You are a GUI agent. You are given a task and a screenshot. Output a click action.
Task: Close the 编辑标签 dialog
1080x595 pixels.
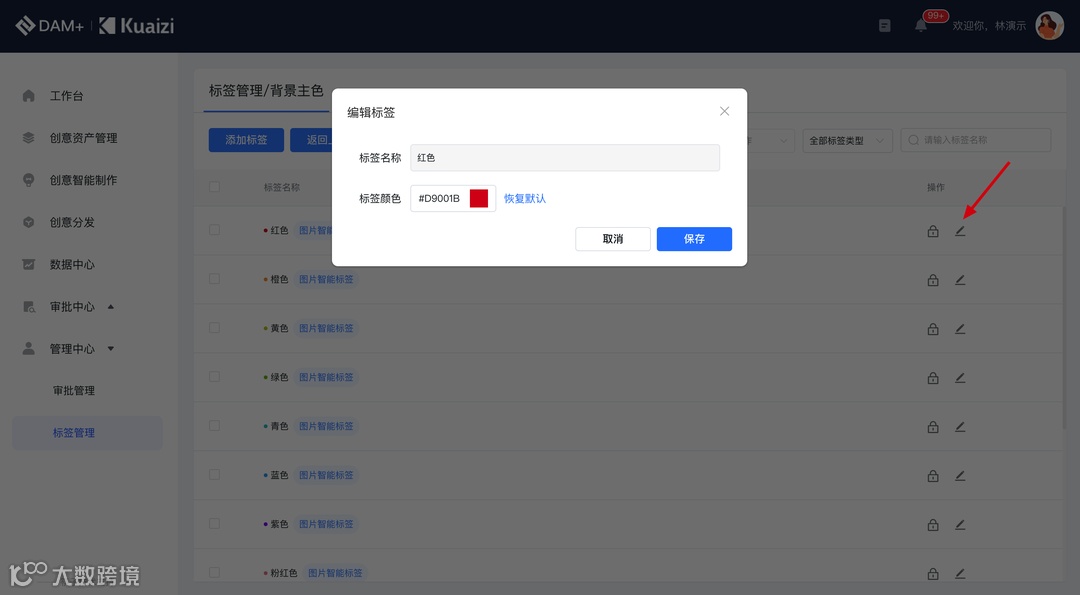725,111
